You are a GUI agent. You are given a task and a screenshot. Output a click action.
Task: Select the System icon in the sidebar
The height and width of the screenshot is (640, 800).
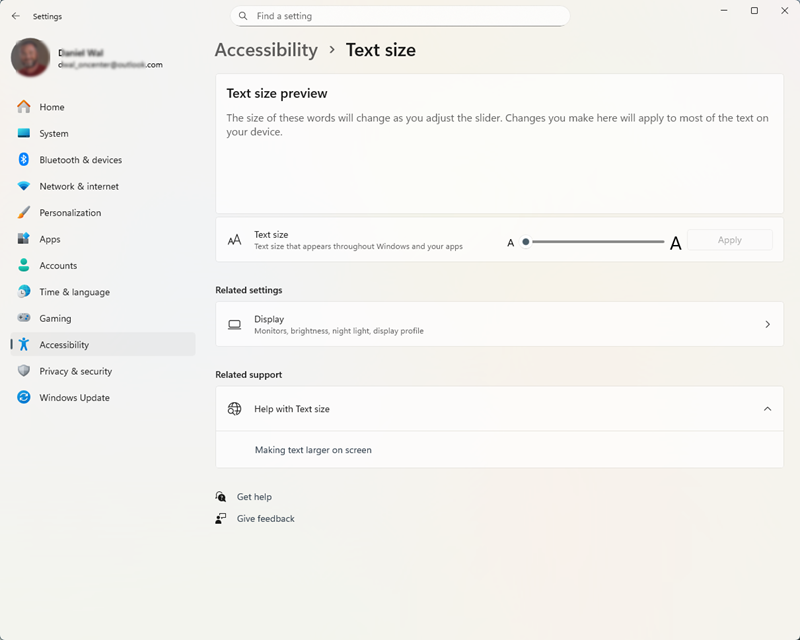click(24, 133)
